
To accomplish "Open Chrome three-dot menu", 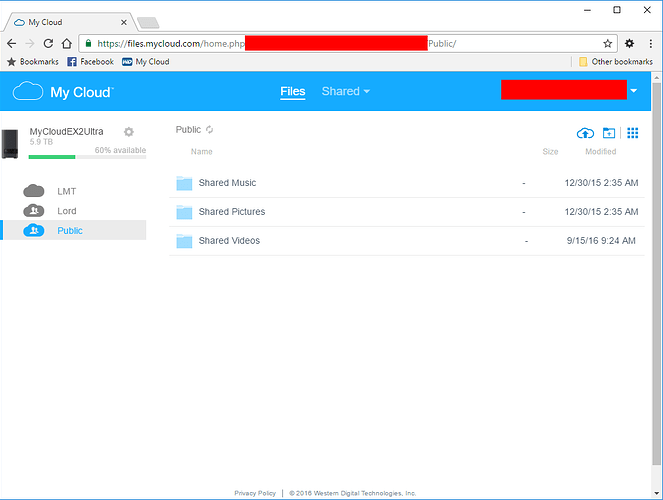I will click(x=651, y=43).
